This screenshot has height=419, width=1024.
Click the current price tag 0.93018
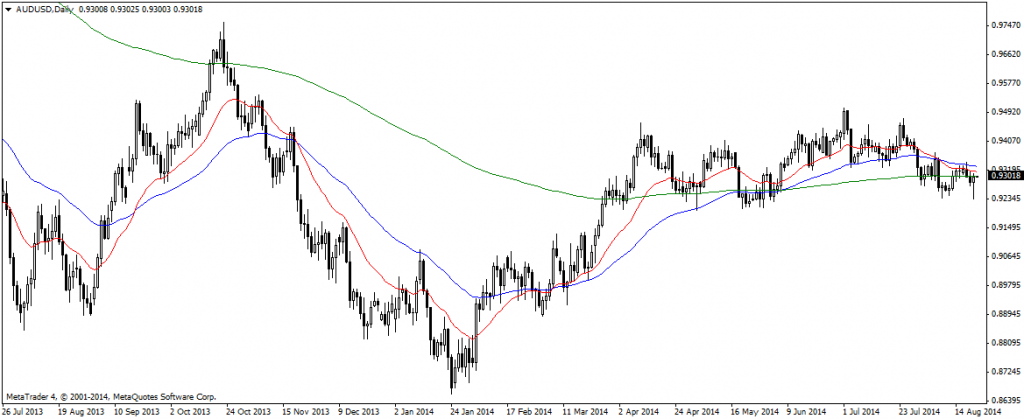pyautogui.click(x=1004, y=175)
